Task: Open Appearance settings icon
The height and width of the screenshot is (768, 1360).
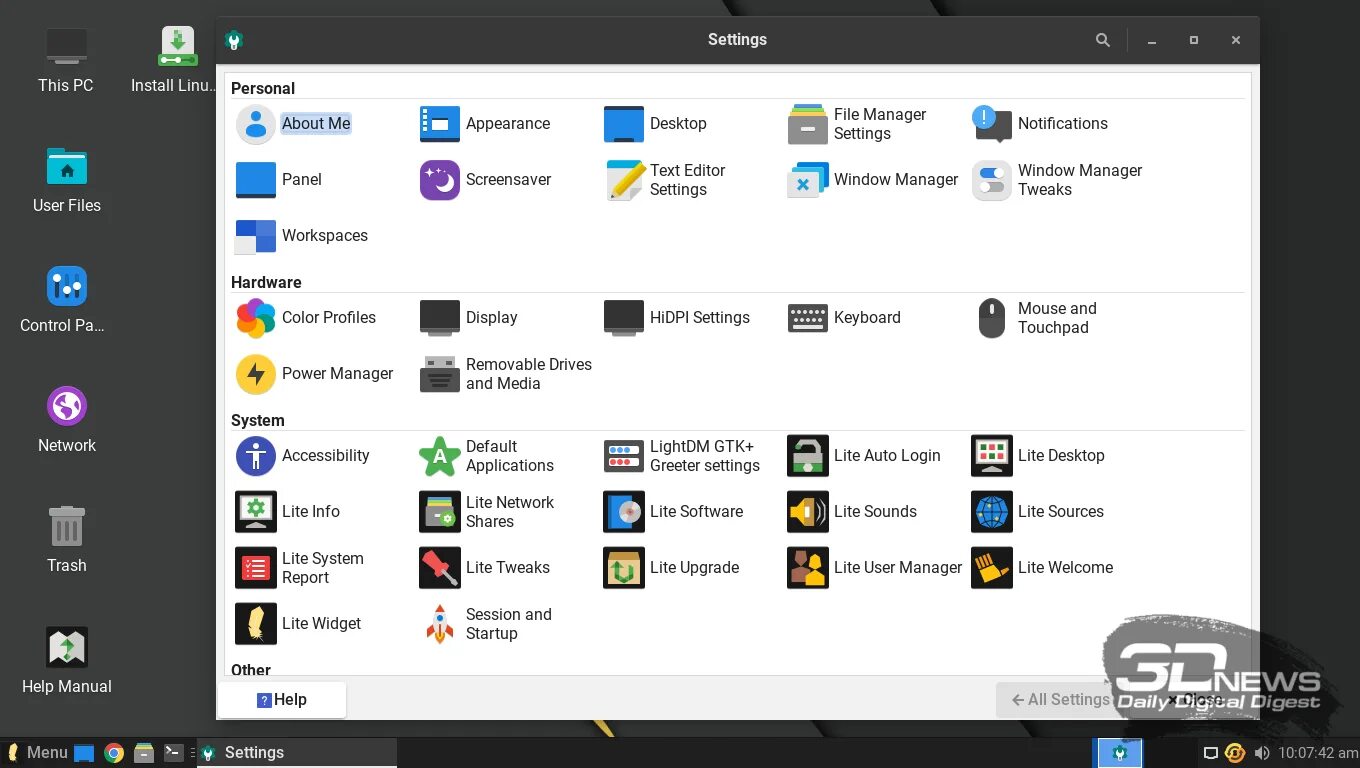Action: tap(440, 124)
